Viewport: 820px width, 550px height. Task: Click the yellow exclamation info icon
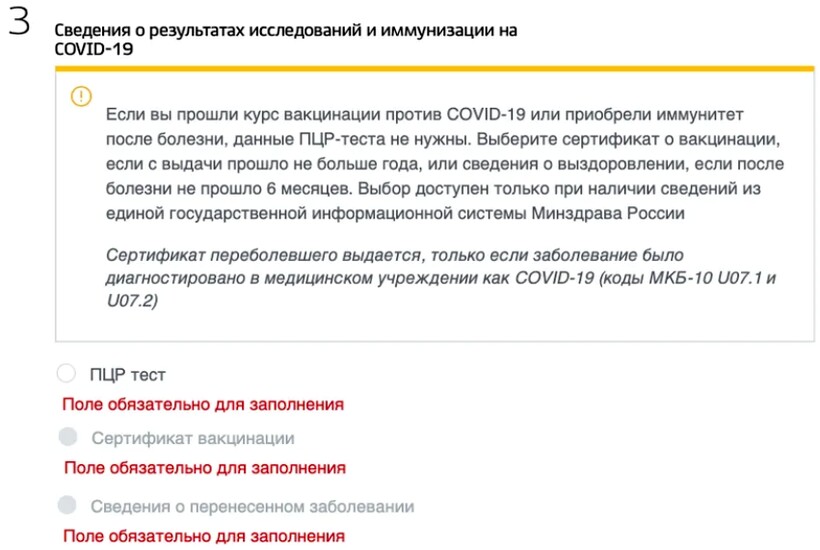pyautogui.click(x=81, y=97)
